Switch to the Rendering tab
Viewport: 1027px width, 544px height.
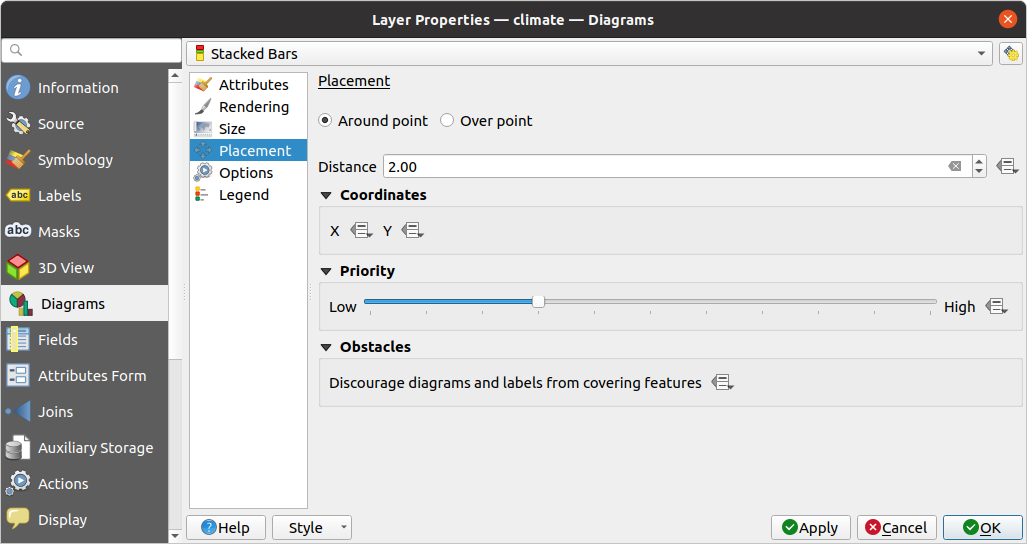pos(253,107)
